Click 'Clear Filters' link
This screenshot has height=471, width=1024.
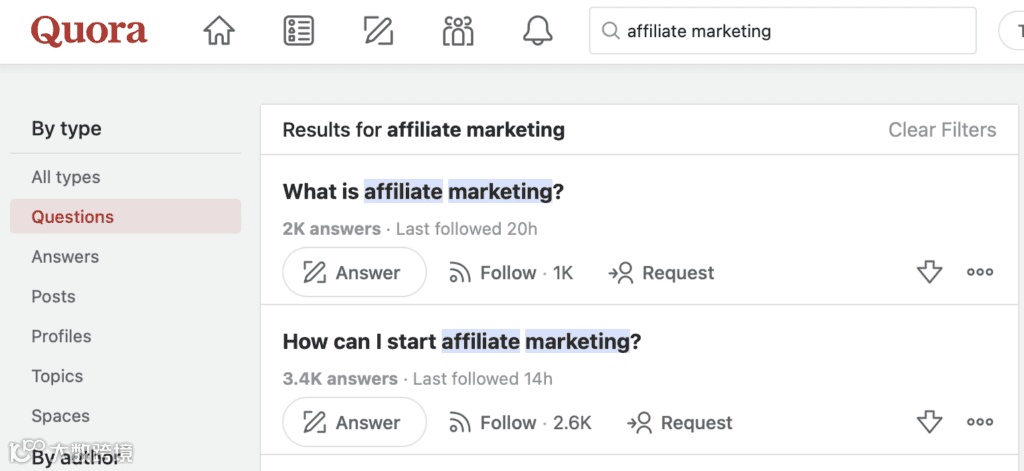coord(942,130)
